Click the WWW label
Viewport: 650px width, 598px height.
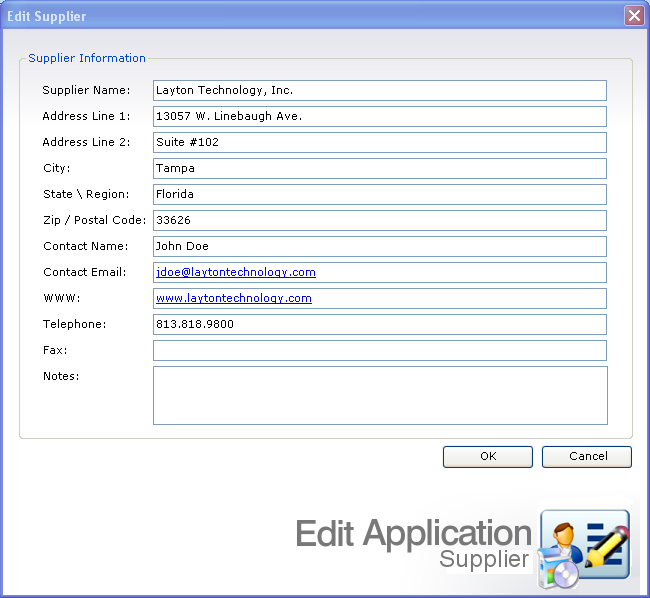[x=62, y=298]
